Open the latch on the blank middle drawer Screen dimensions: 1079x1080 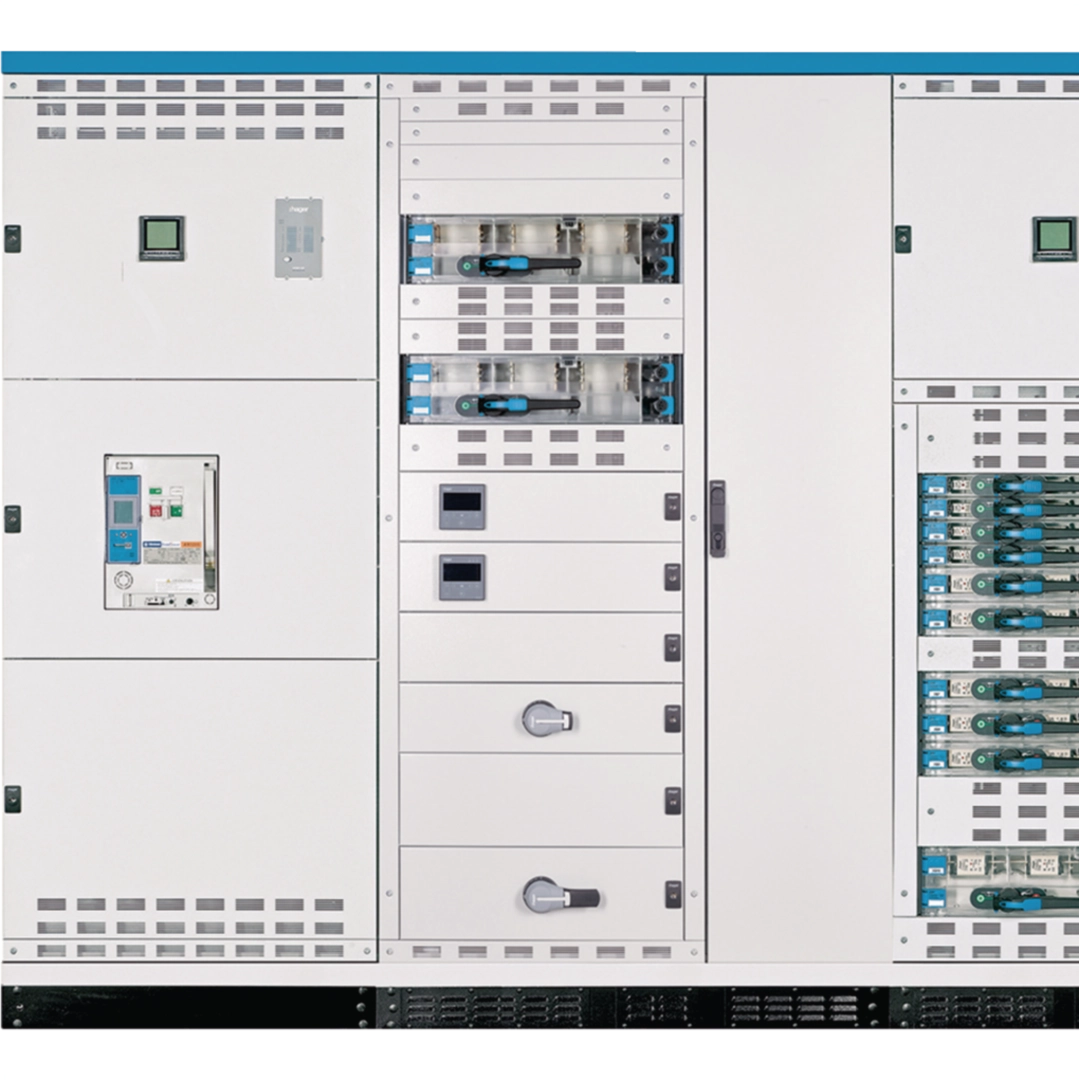(x=673, y=647)
